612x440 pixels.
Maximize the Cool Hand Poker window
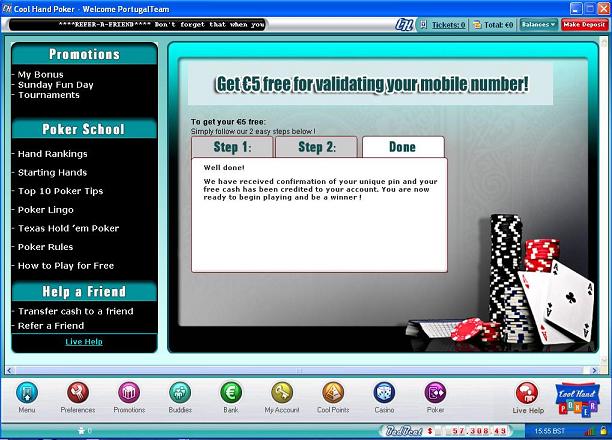pyautogui.click(x=589, y=8)
